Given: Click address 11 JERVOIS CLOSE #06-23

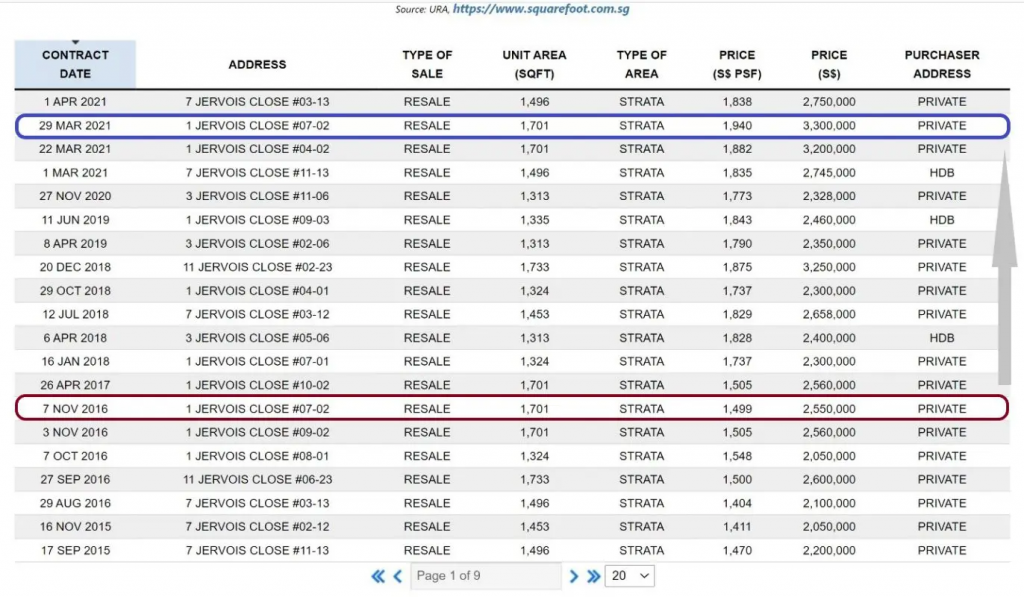Looking at the screenshot, I should coord(257,479).
